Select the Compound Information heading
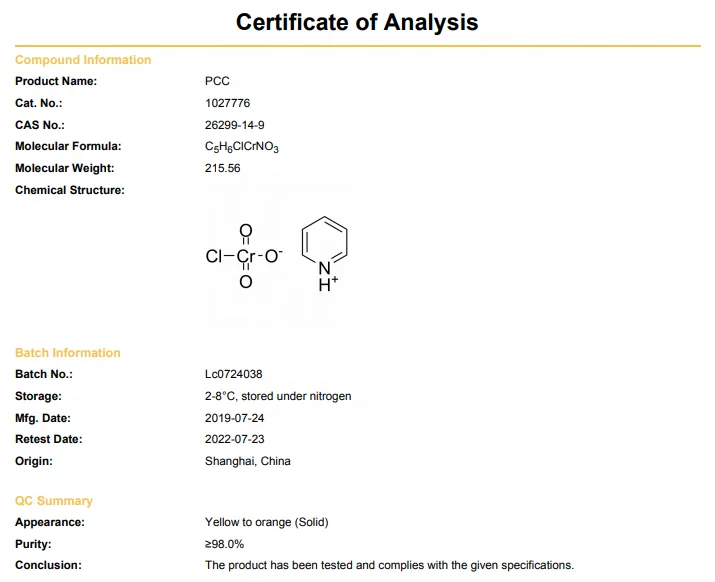The image size is (715, 582). [x=83, y=60]
